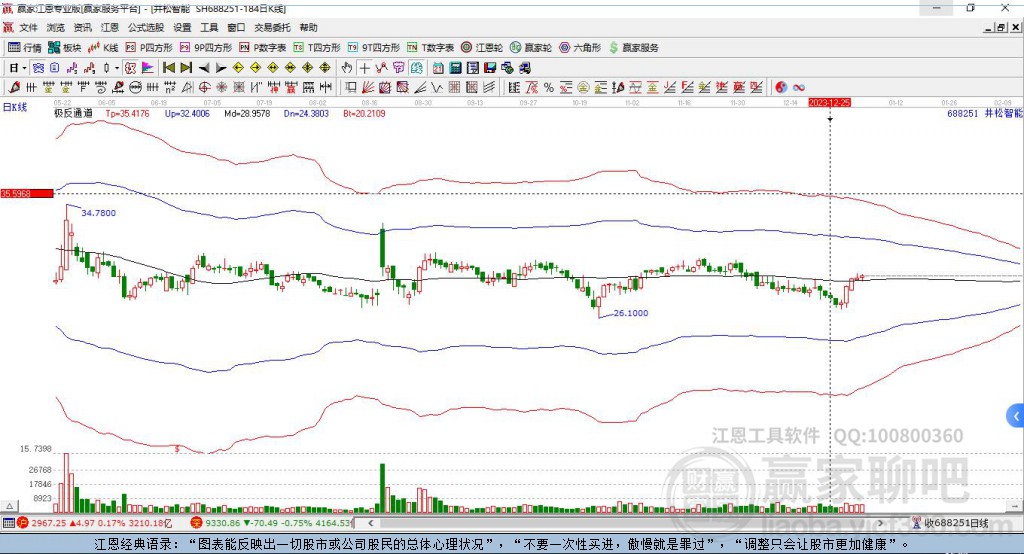The image size is (1024, 554).
Task: Click the 26.1000 low price label
Action: (x=631, y=313)
